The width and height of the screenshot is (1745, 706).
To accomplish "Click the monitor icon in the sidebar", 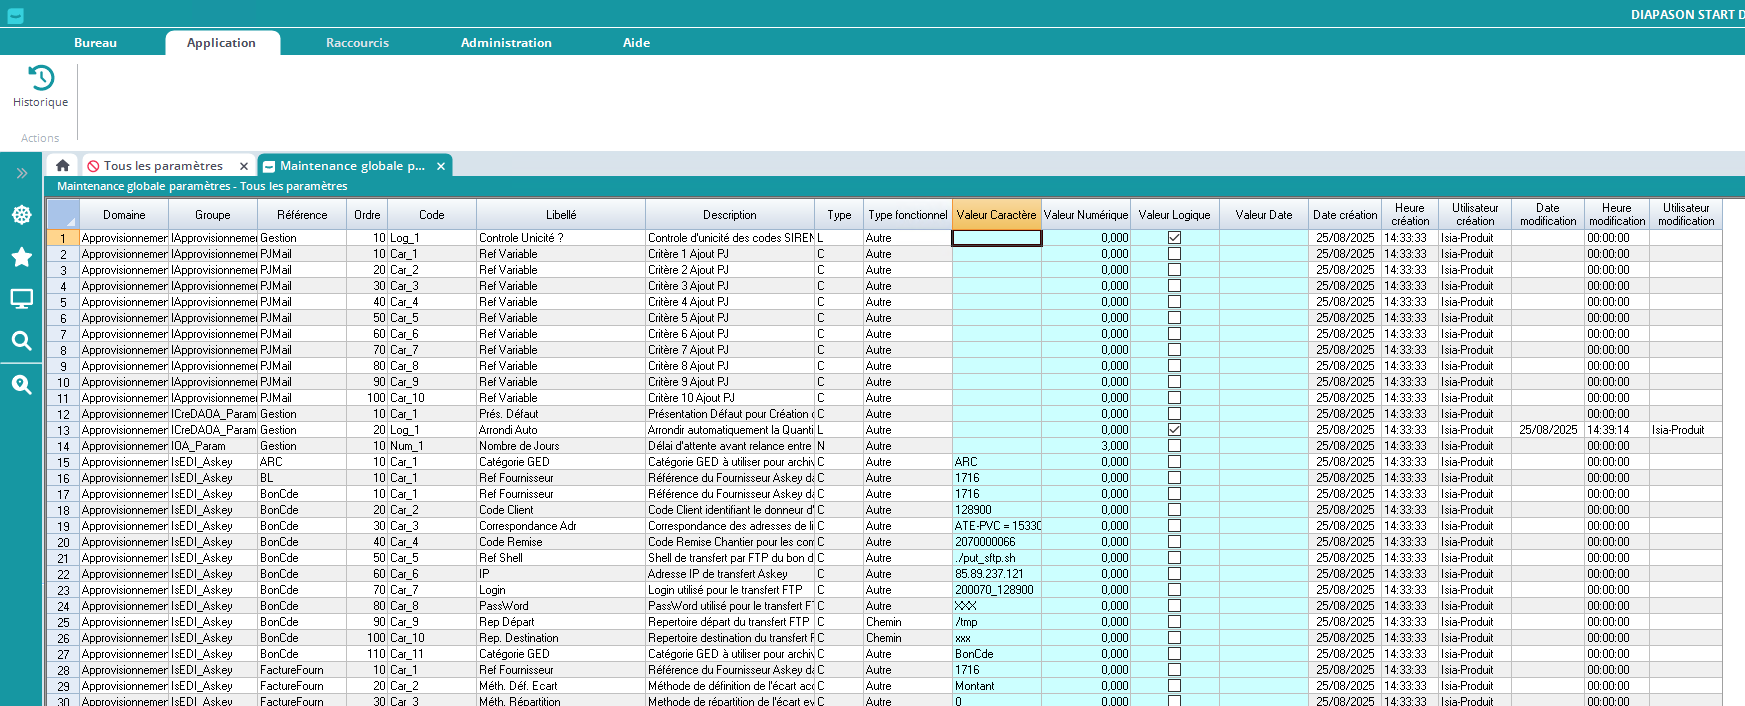I will click(x=21, y=299).
